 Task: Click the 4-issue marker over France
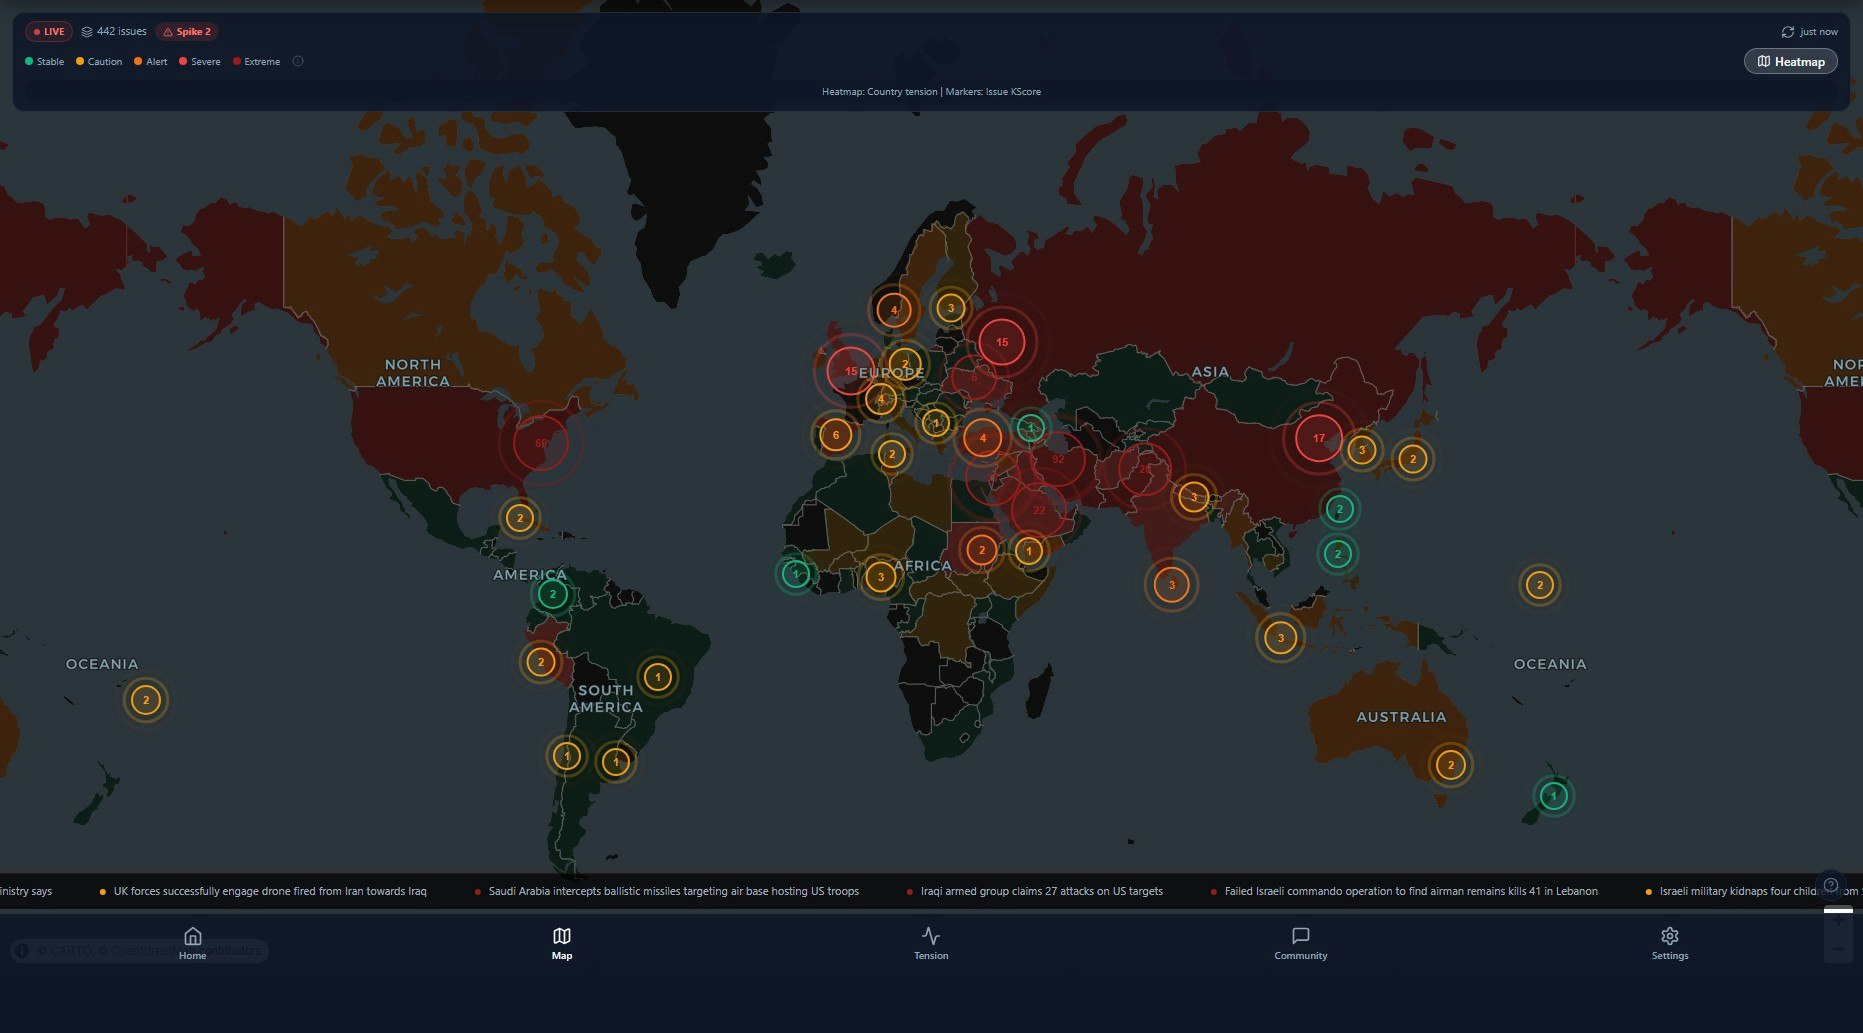tap(881, 400)
